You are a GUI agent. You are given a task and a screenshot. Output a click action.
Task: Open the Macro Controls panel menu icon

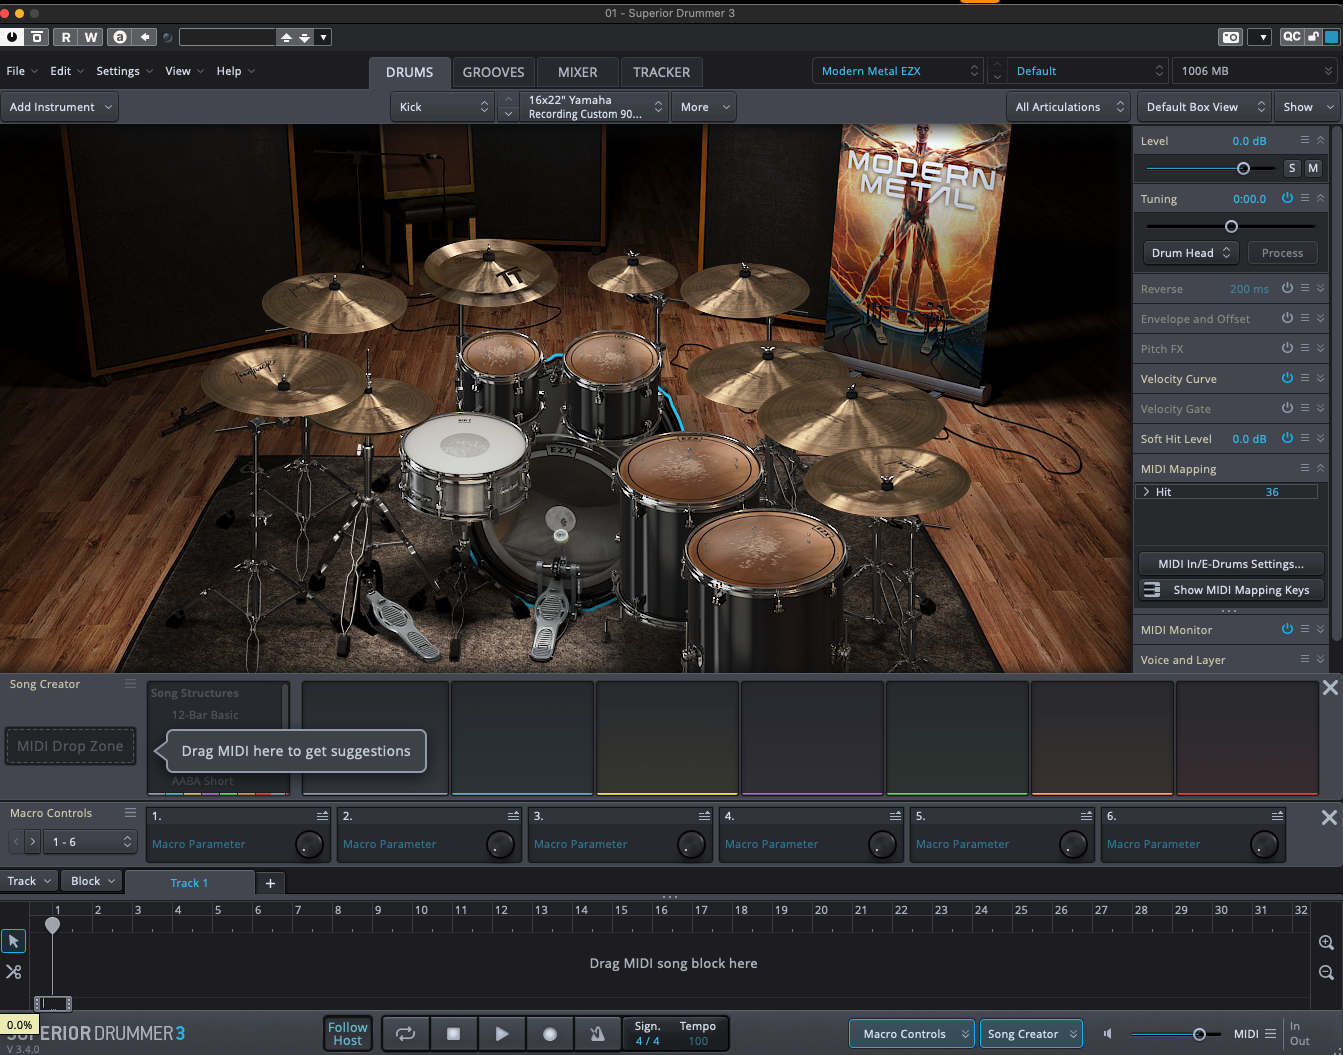coord(130,813)
